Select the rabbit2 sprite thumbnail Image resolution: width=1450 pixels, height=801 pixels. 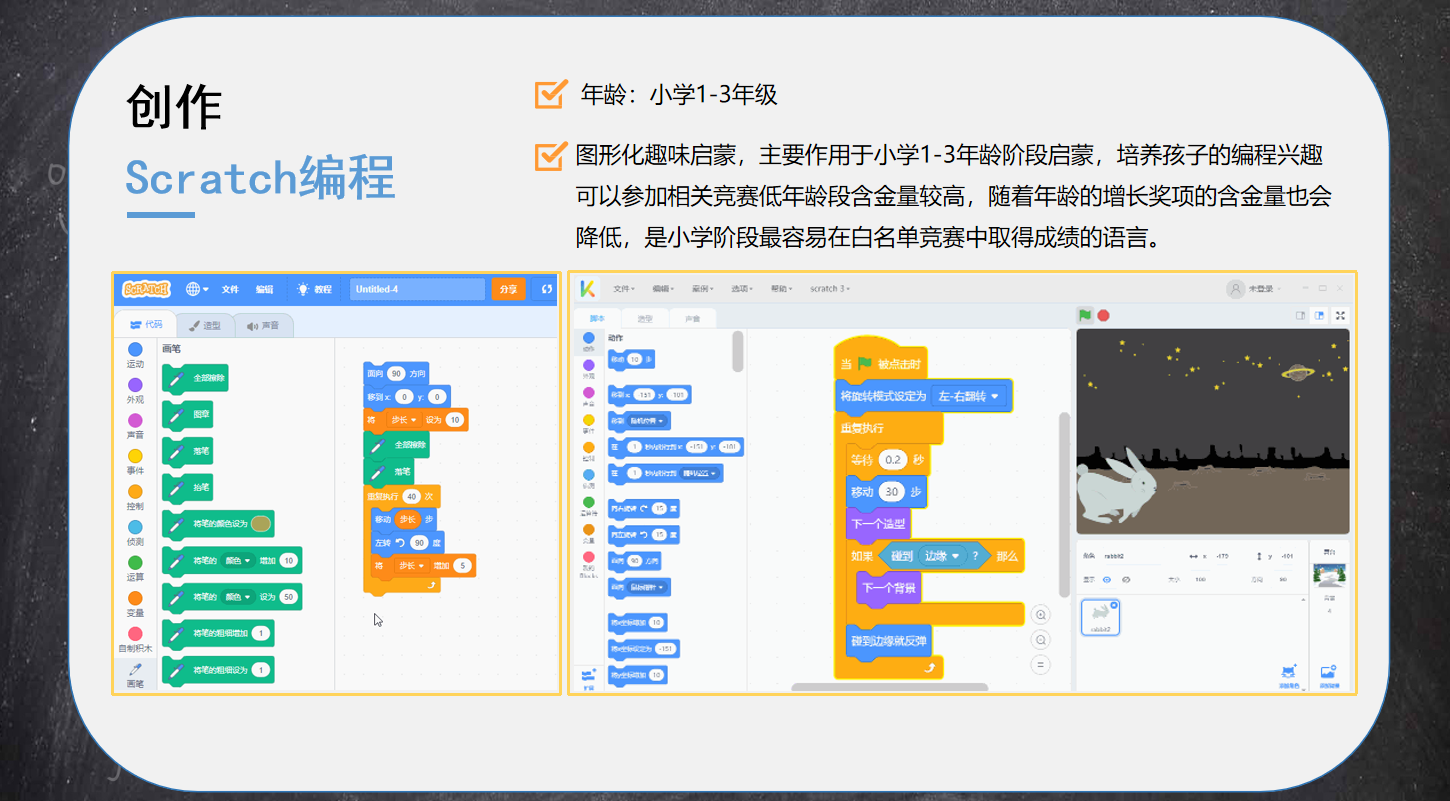1100,617
